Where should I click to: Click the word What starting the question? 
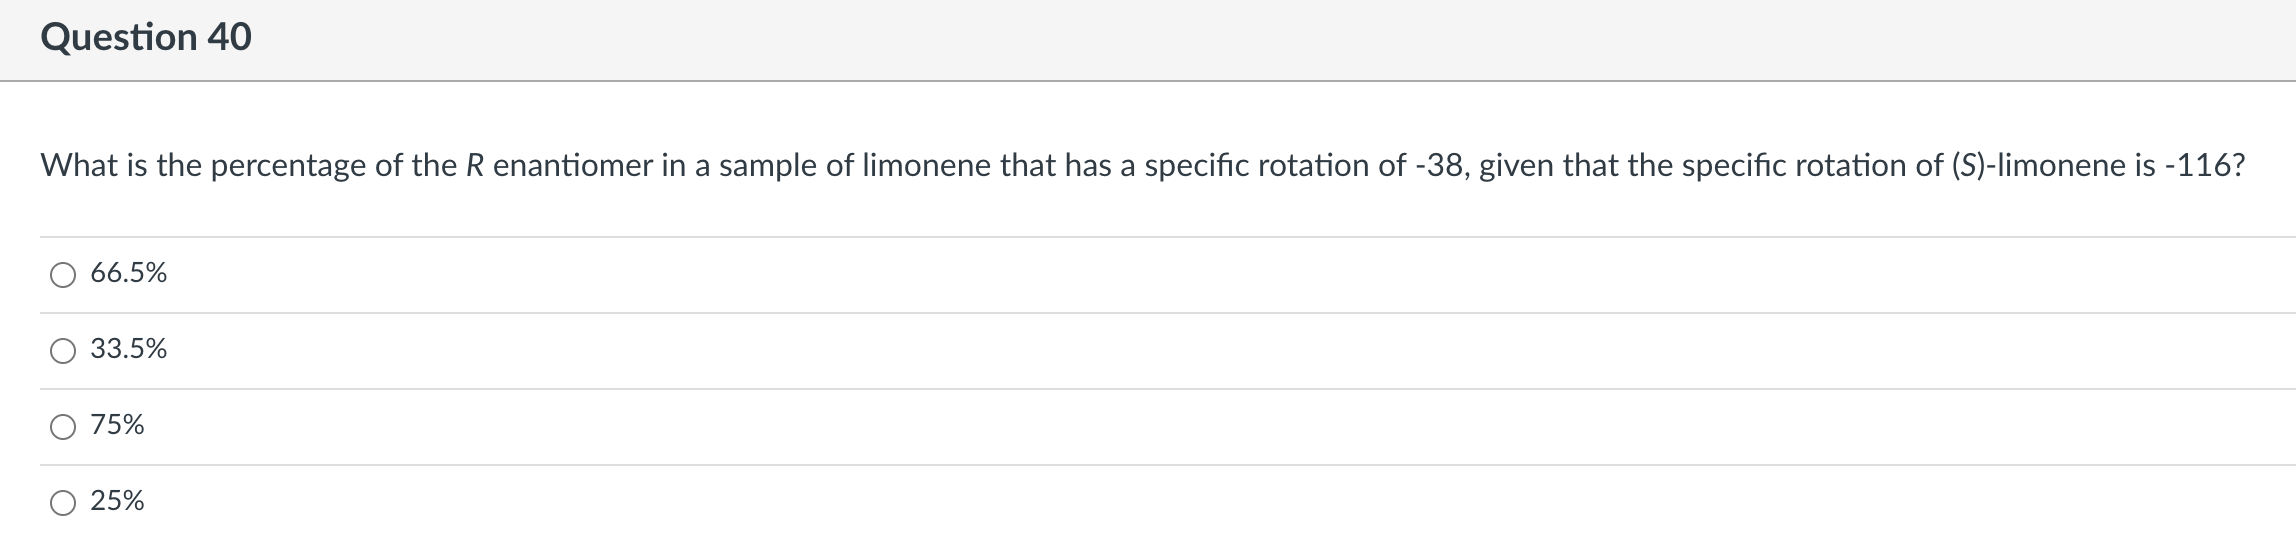point(79,166)
